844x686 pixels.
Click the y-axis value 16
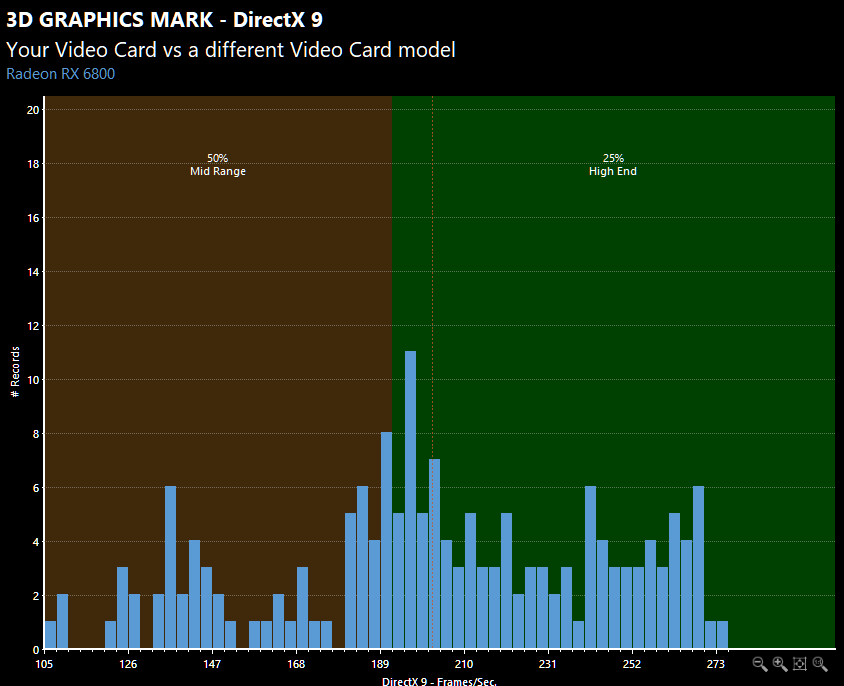pos(33,218)
